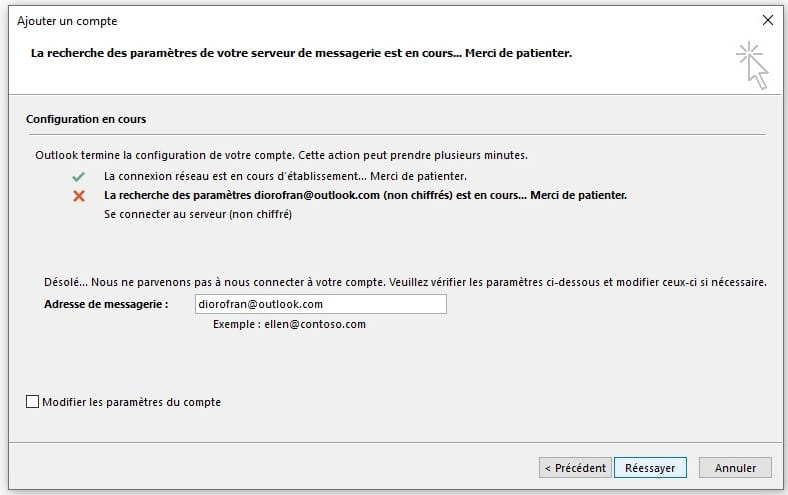Cancel setup with the Annuler button
788x495 pixels.
[735, 468]
